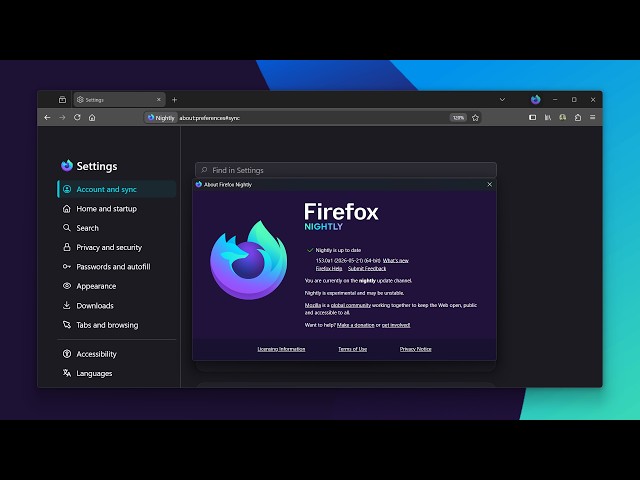Image resolution: width=640 pixels, height=480 pixels.
Task: Reset zoom via 120% indicator
Action: (x=458, y=118)
